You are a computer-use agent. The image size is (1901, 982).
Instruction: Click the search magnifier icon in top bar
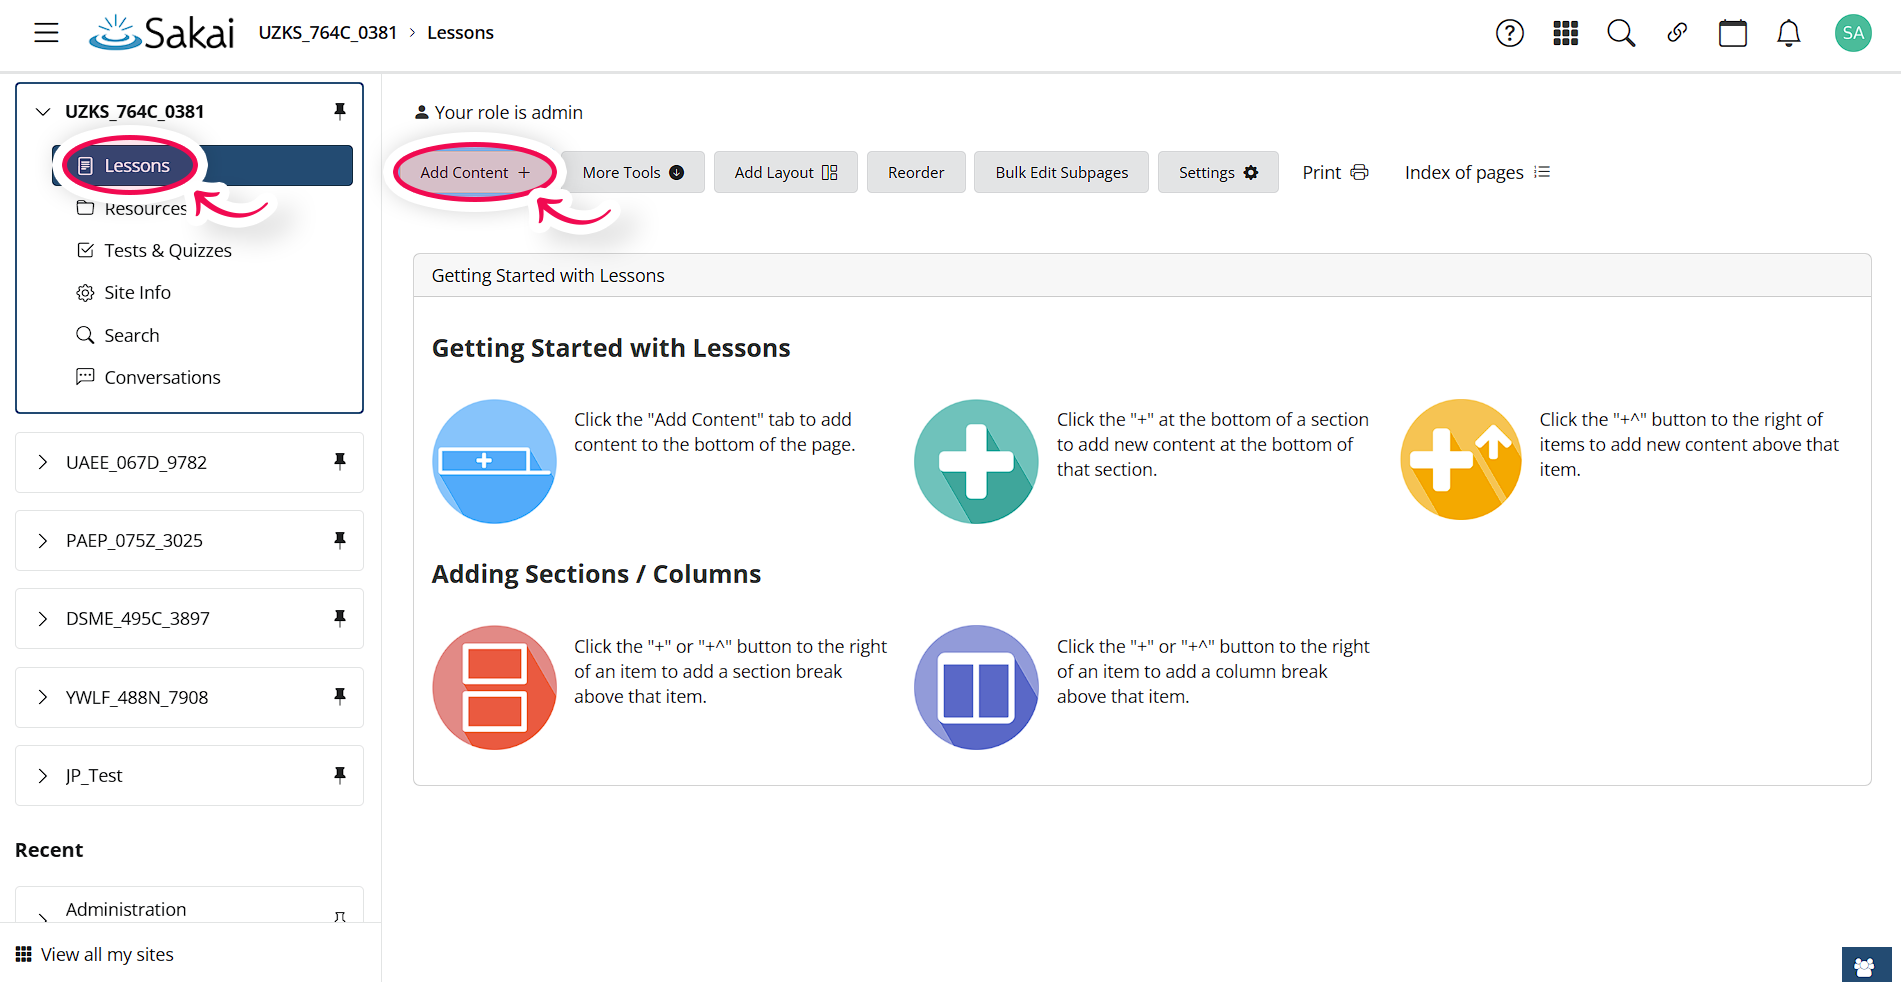pyautogui.click(x=1621, y=32)
